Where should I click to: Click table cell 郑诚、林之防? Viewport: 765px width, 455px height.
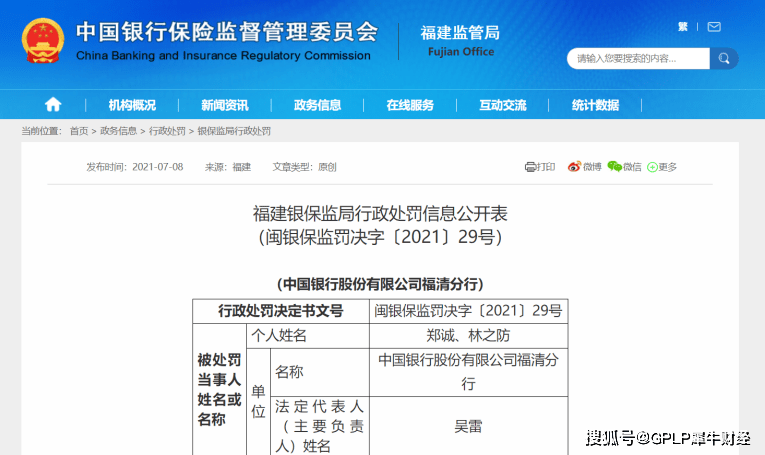[x=468, y=336]
